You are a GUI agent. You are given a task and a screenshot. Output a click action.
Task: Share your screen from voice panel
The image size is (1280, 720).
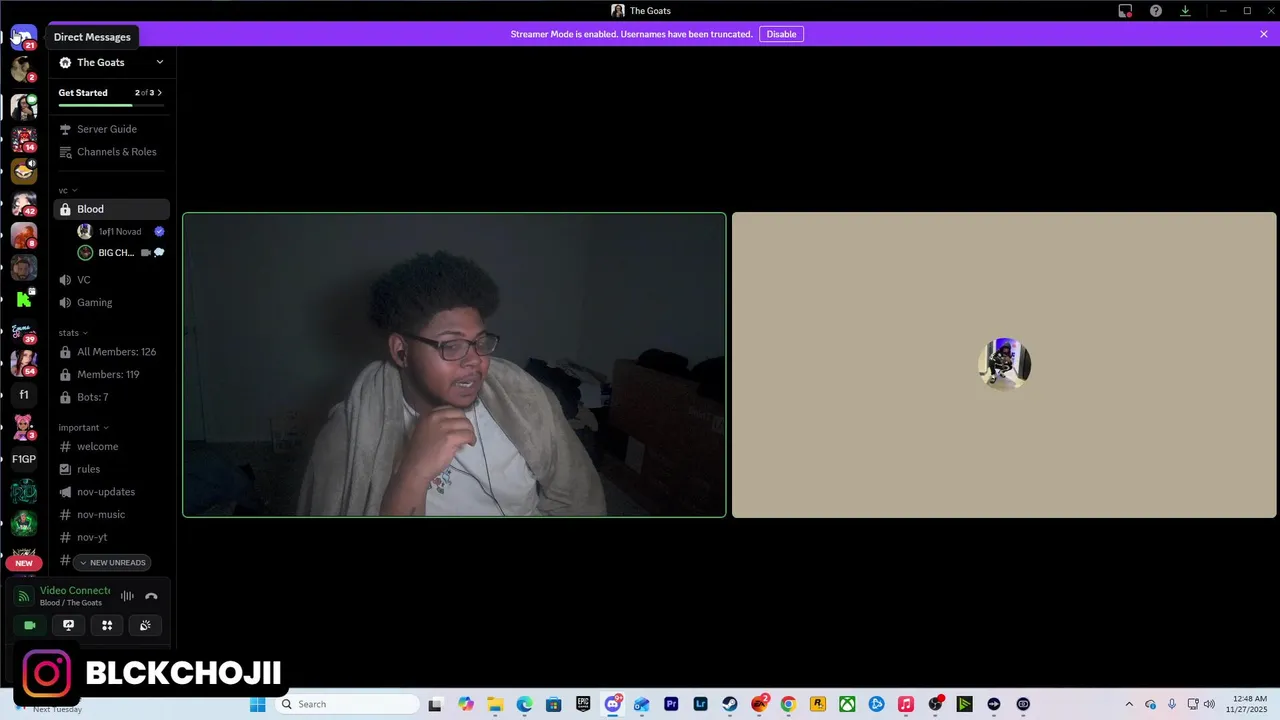click(x=68, y=625)
